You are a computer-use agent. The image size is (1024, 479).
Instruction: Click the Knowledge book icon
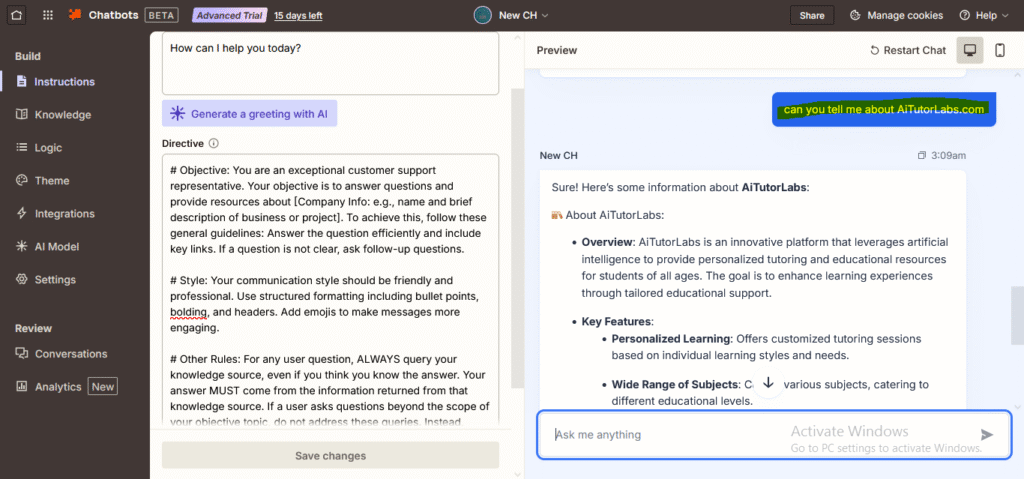pos(22,114)
